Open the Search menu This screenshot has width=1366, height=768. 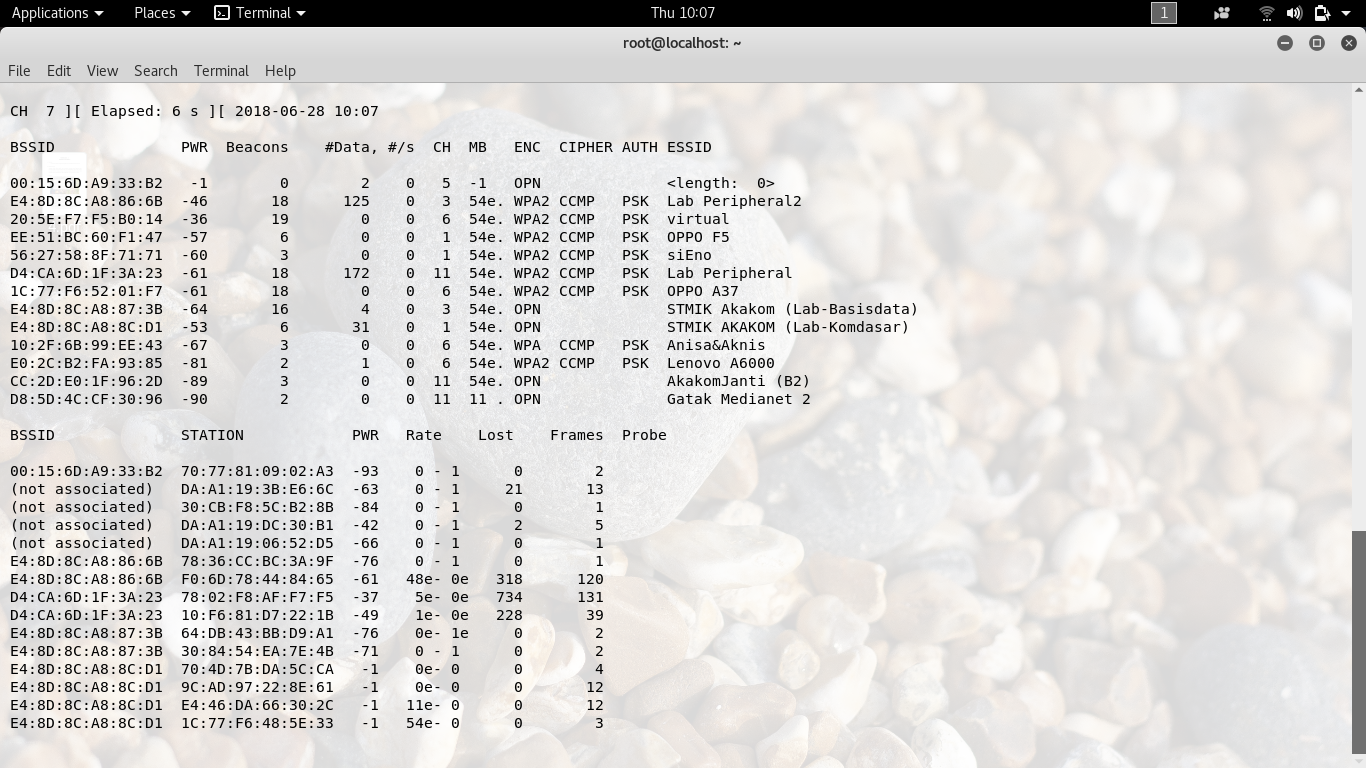(155, 71)
